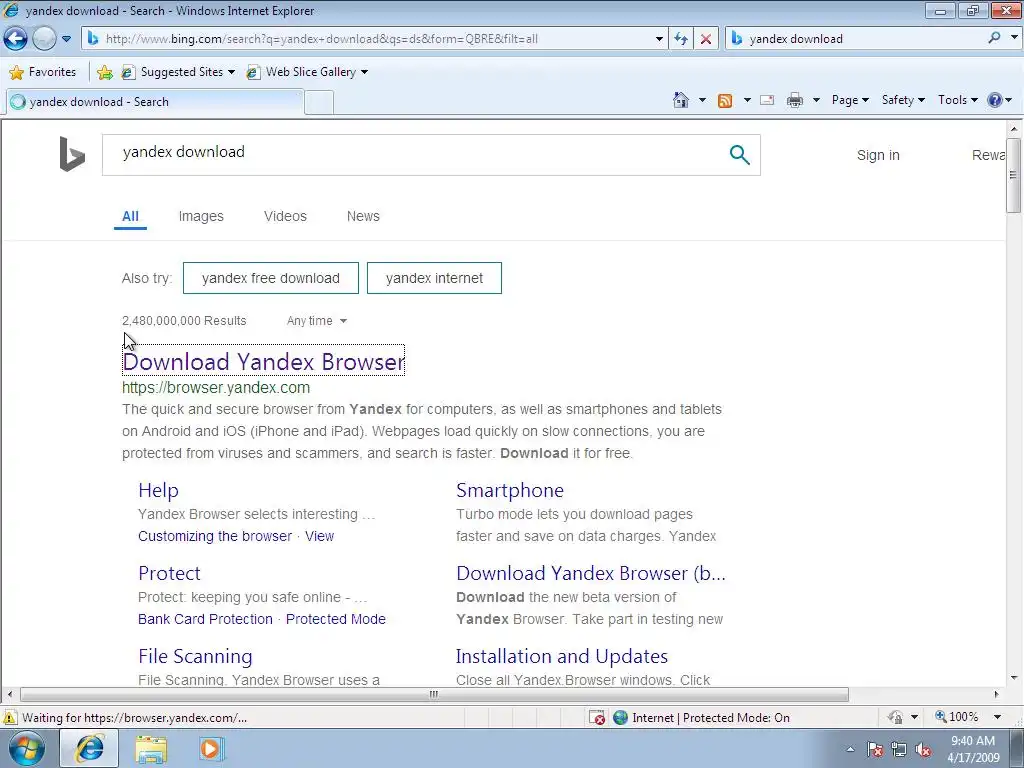Open the Download Yandex Browser result link
The height and width of the screenshot is (768, 1024).
pos(264,361)
